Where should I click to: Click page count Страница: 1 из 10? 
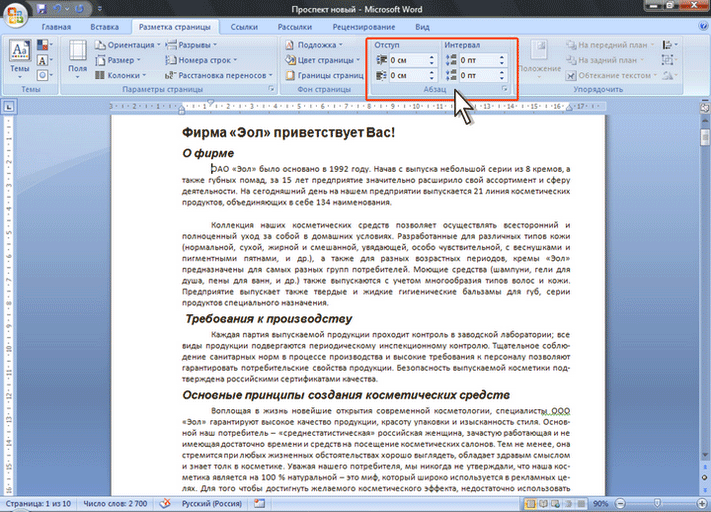click(39, 503)
